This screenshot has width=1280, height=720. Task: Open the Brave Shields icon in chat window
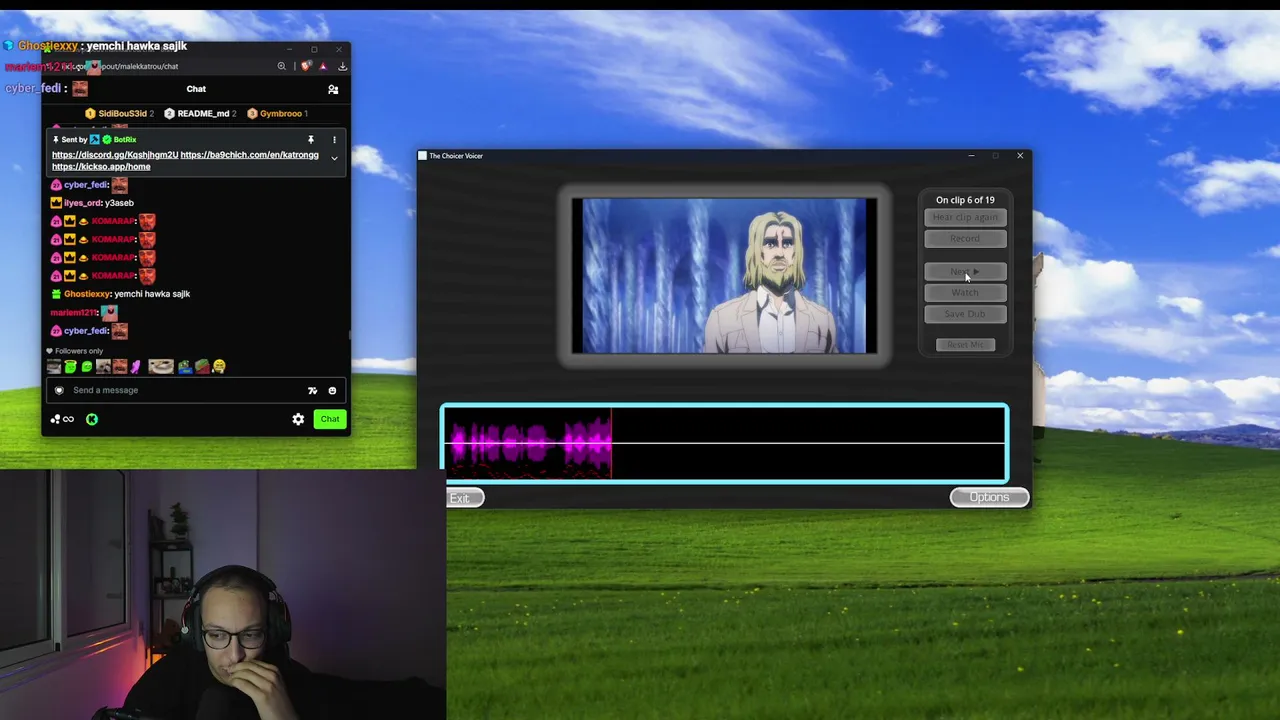pyautogui.click(x=306, y=66)
